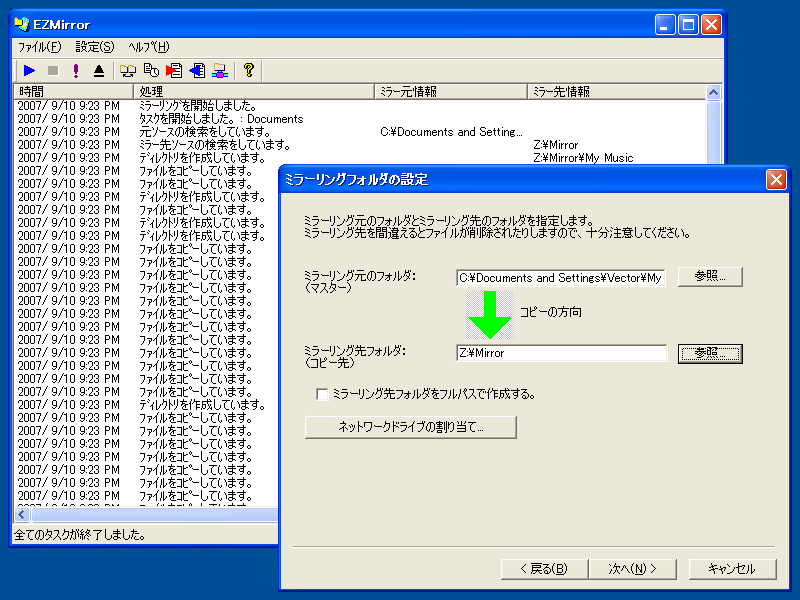Click the black eject triangle toolbar icon

99,70
